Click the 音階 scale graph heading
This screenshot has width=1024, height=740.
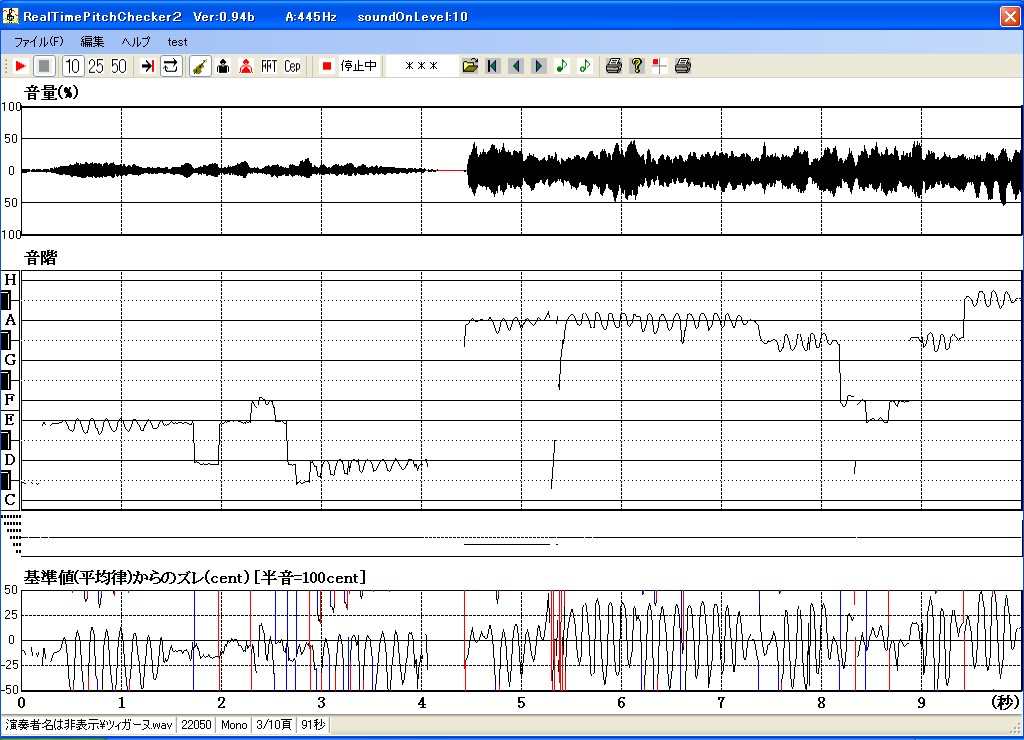(x=40, y=258)
